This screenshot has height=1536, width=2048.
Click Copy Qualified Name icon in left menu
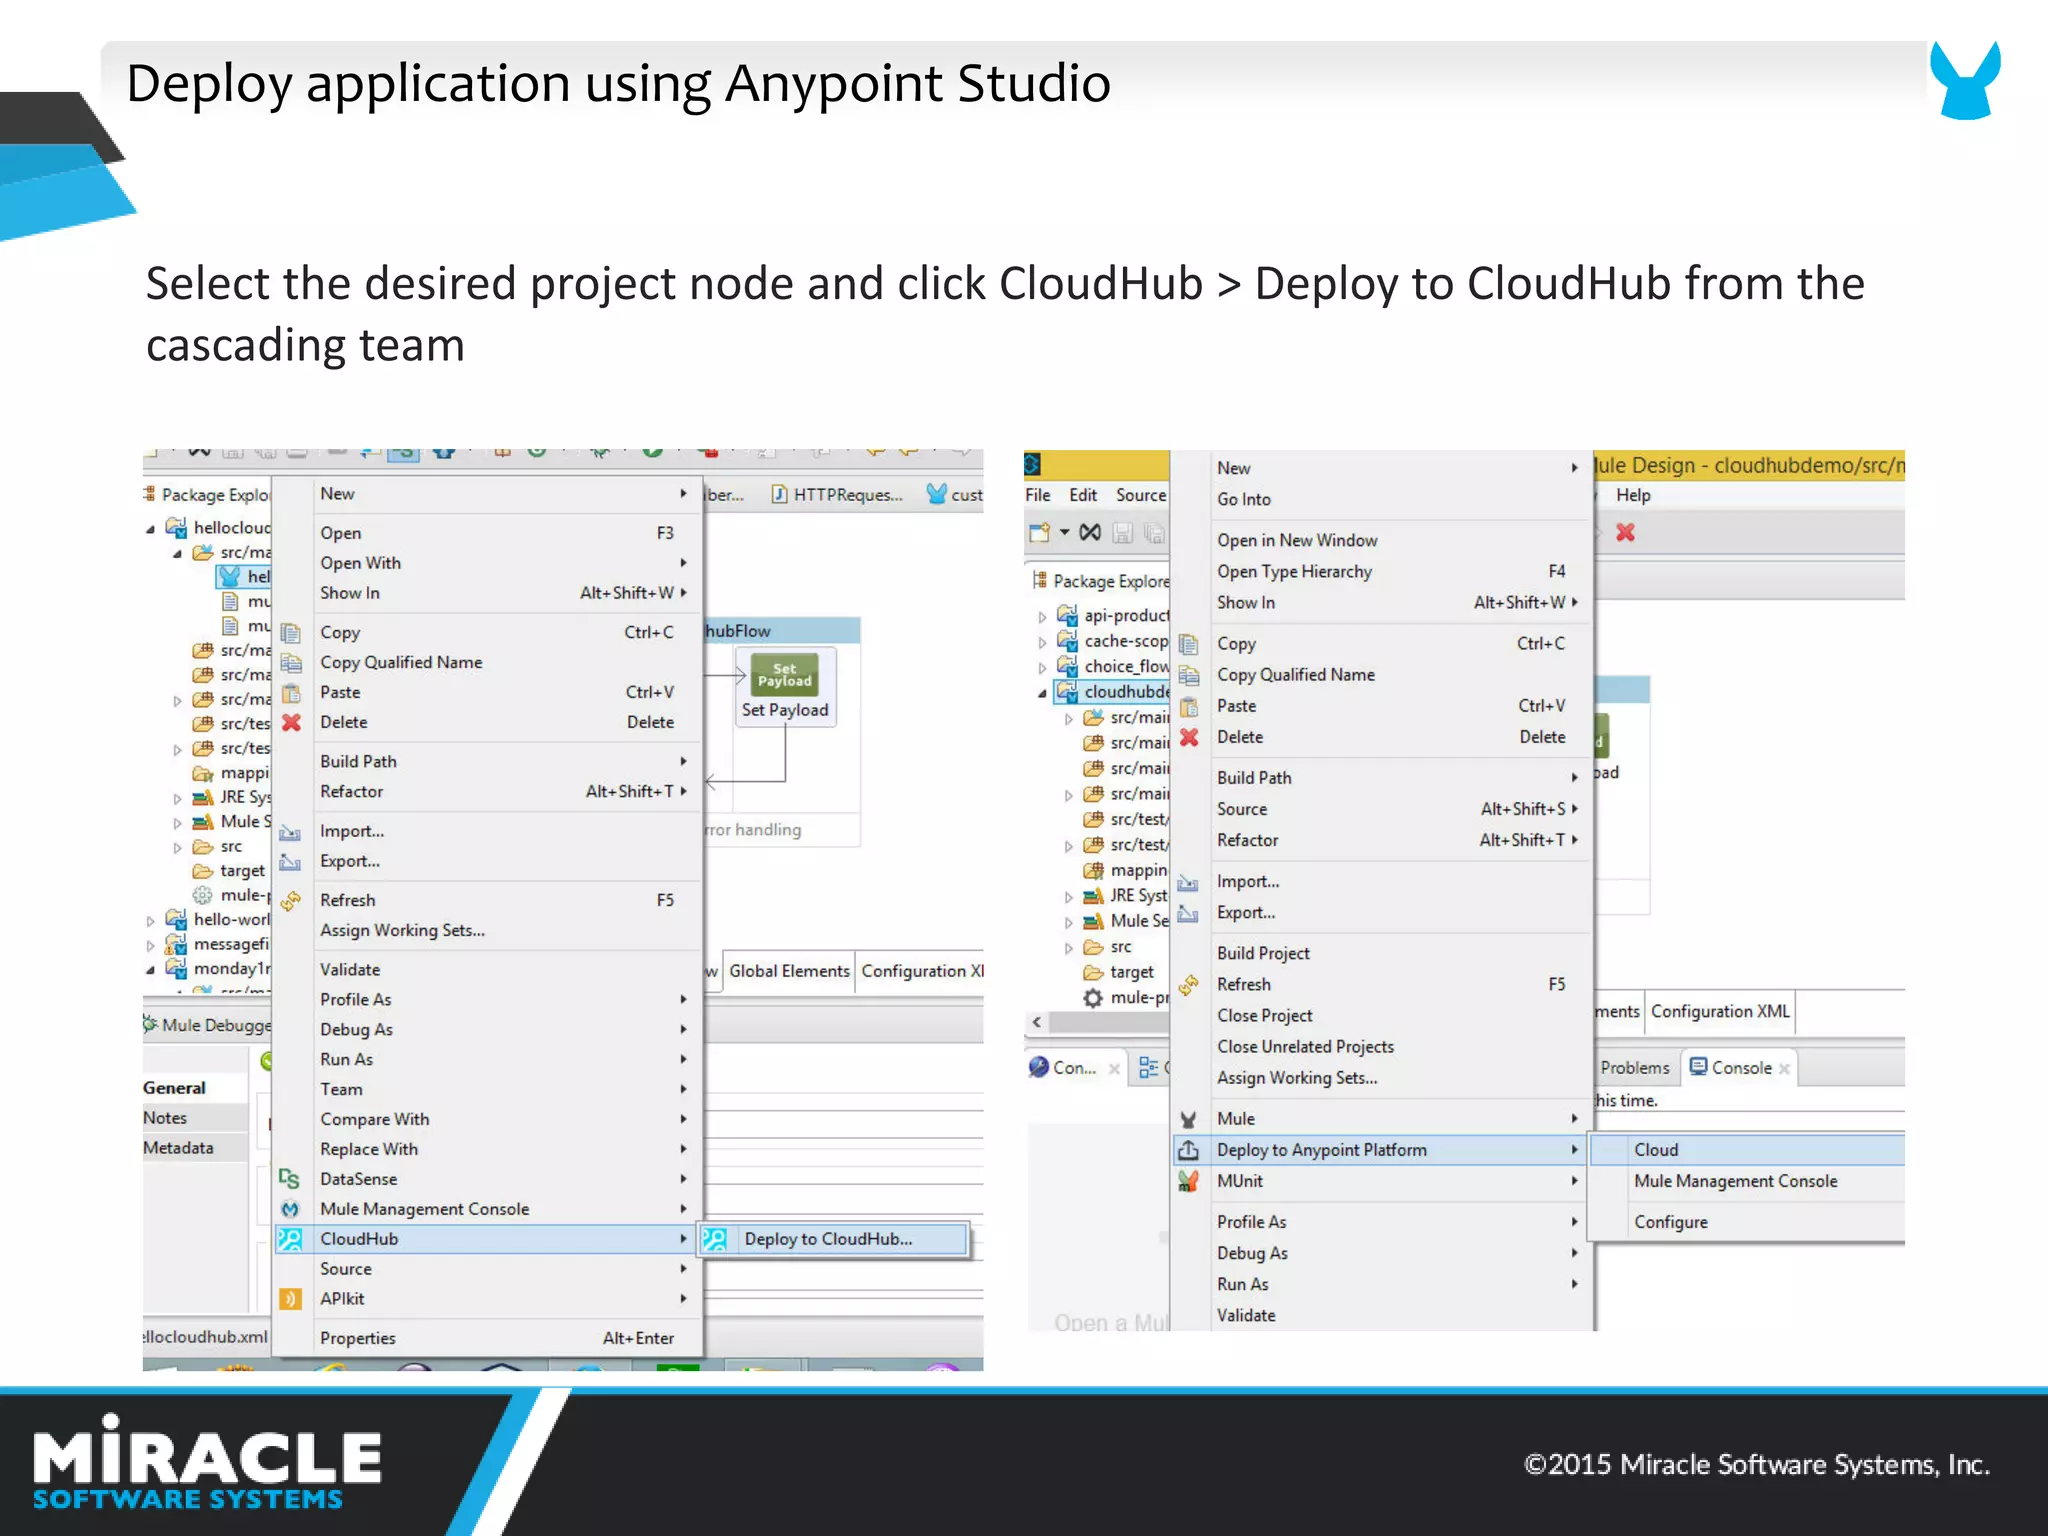291,663
